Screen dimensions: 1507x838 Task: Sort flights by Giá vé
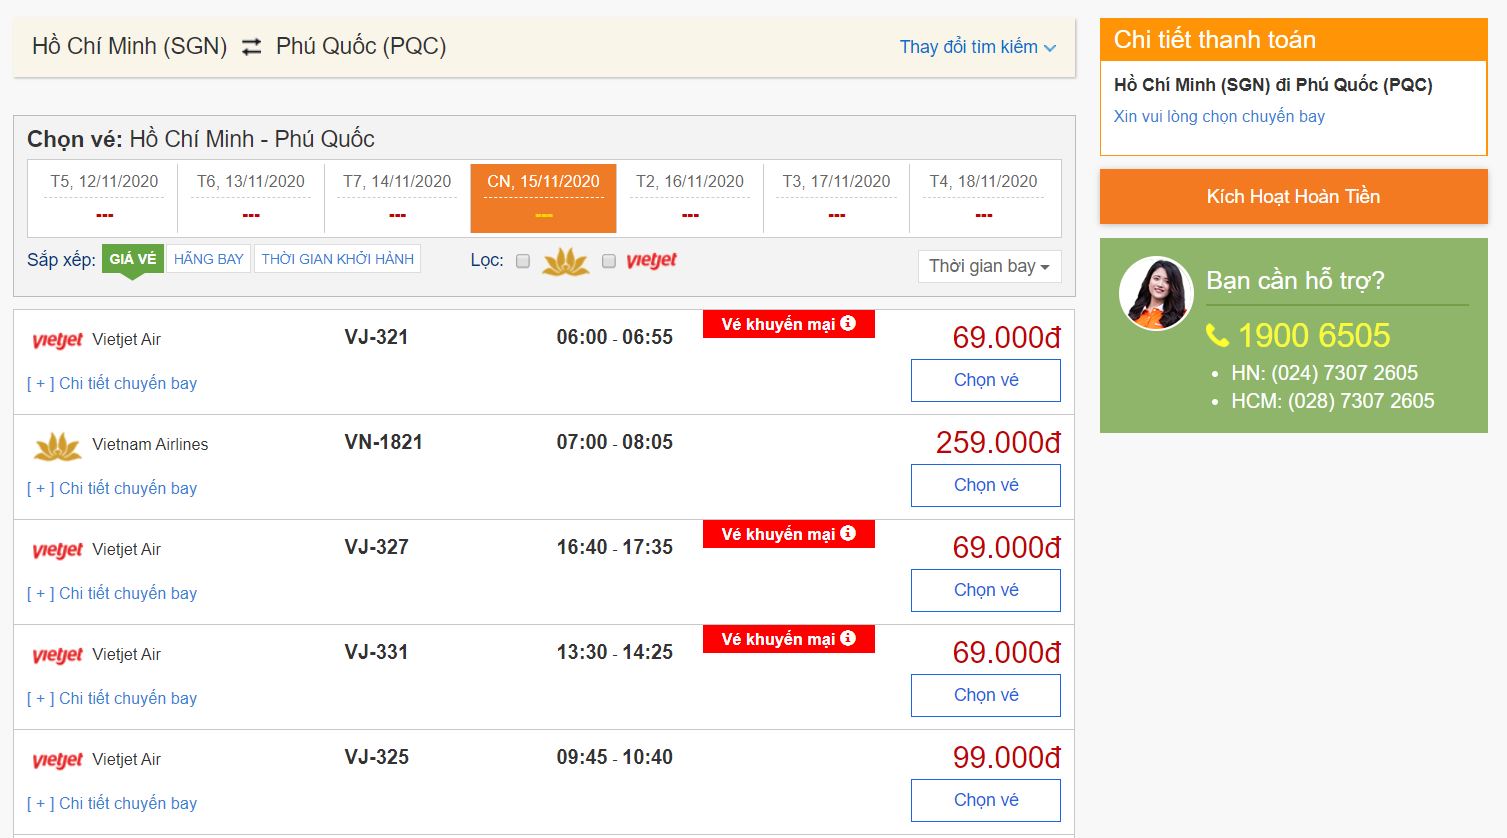pos(132,259)
